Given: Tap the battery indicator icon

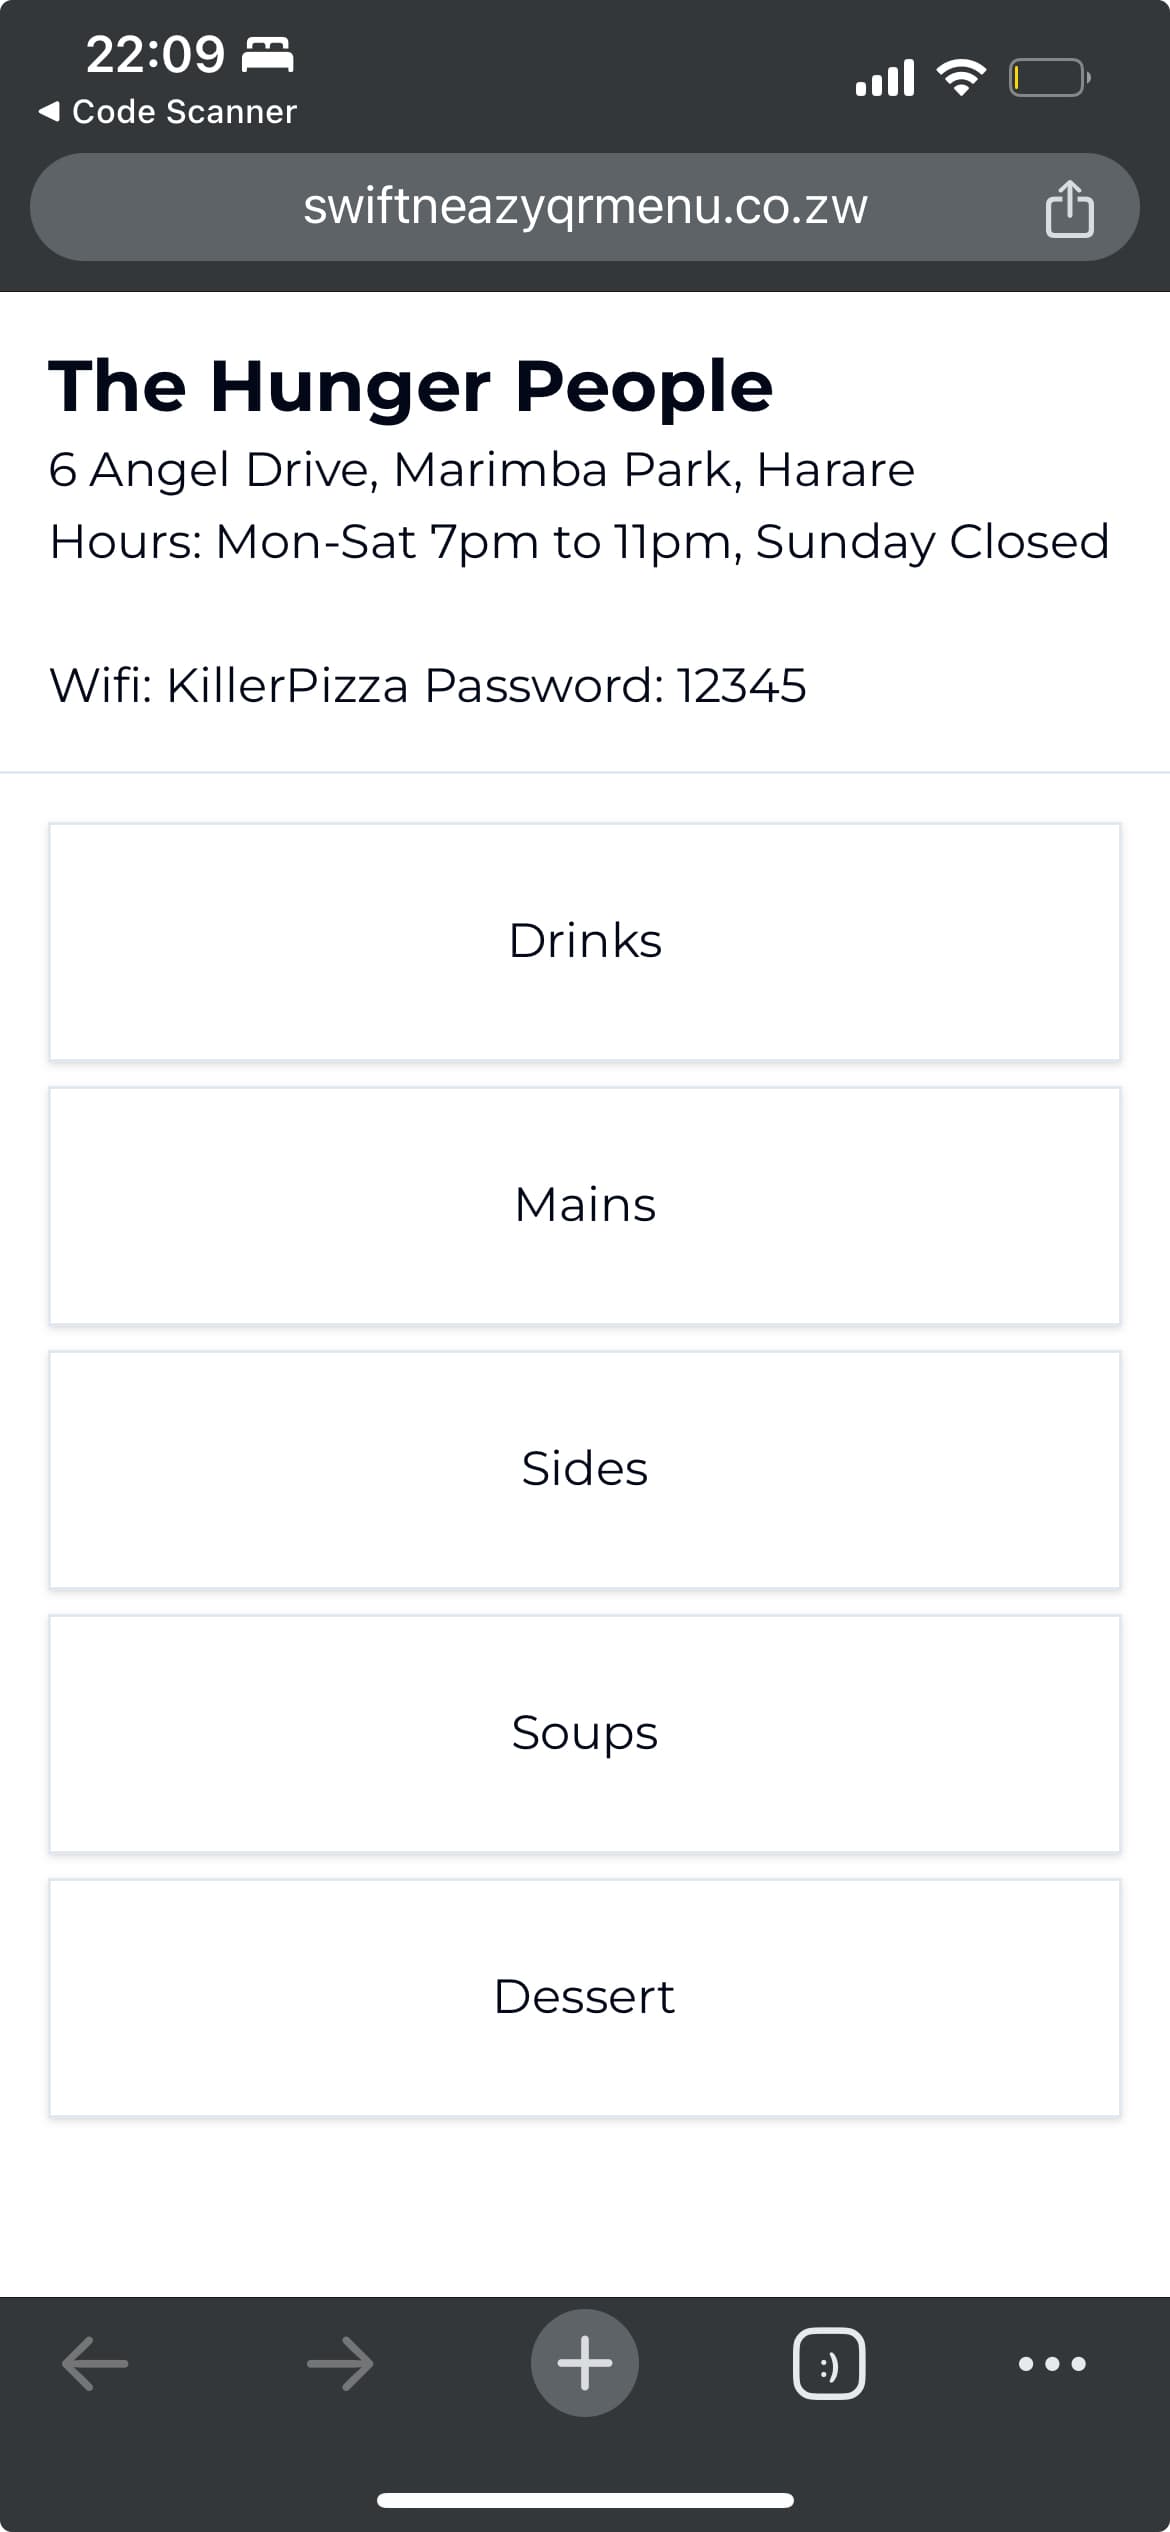Looking at the screenshot, I should 1048,77.
